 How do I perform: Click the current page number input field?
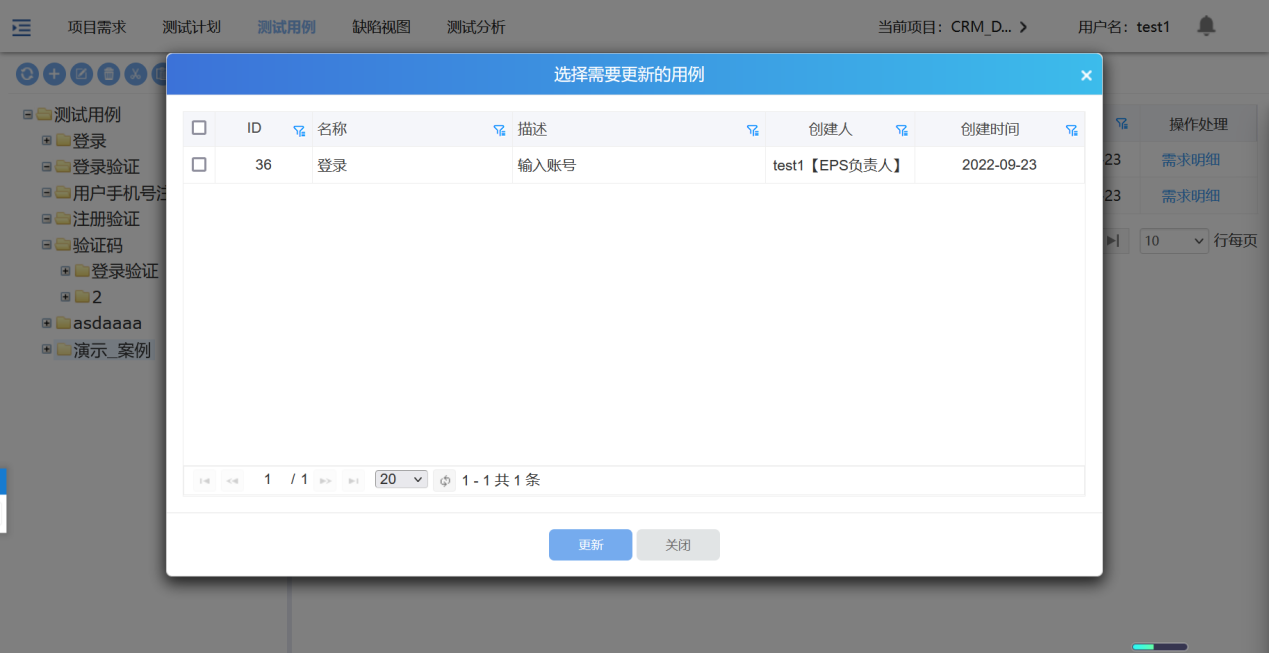click(x=268, y=480)
